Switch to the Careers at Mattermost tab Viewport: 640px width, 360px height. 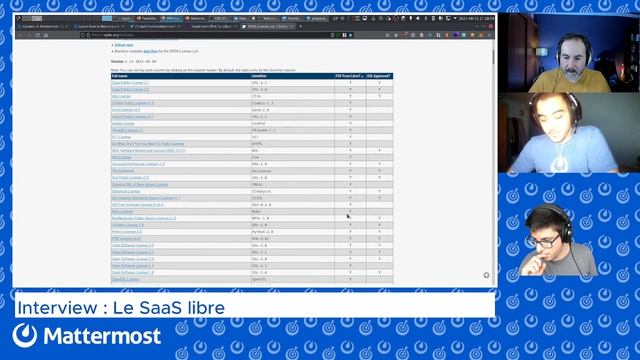[42, 26]
